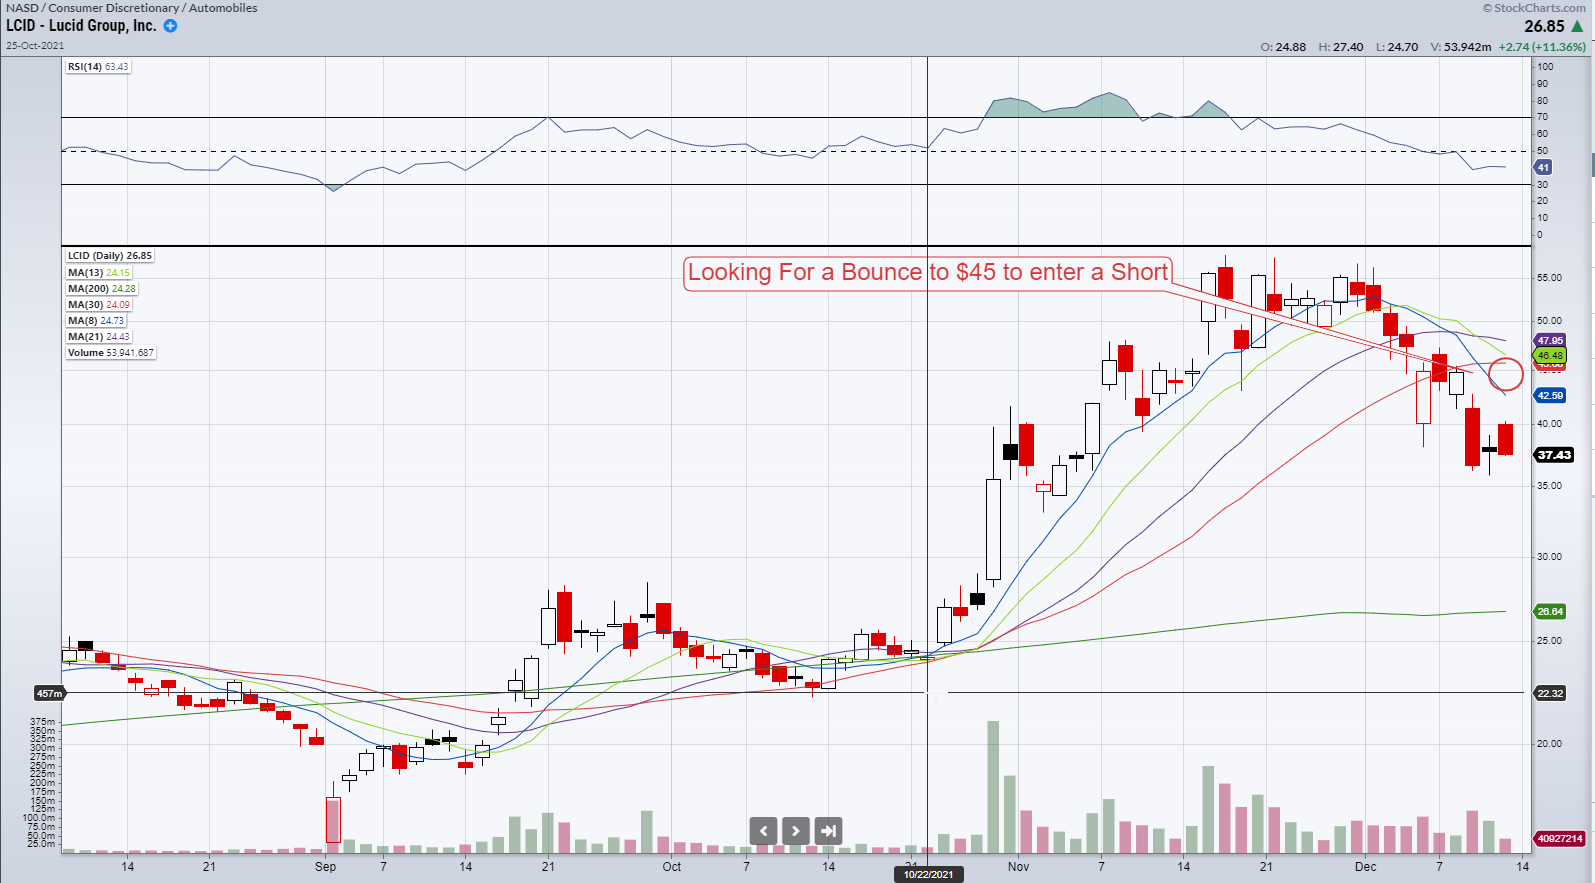Click the 'Oct' label on the date axis

click(x=672, y=867)
